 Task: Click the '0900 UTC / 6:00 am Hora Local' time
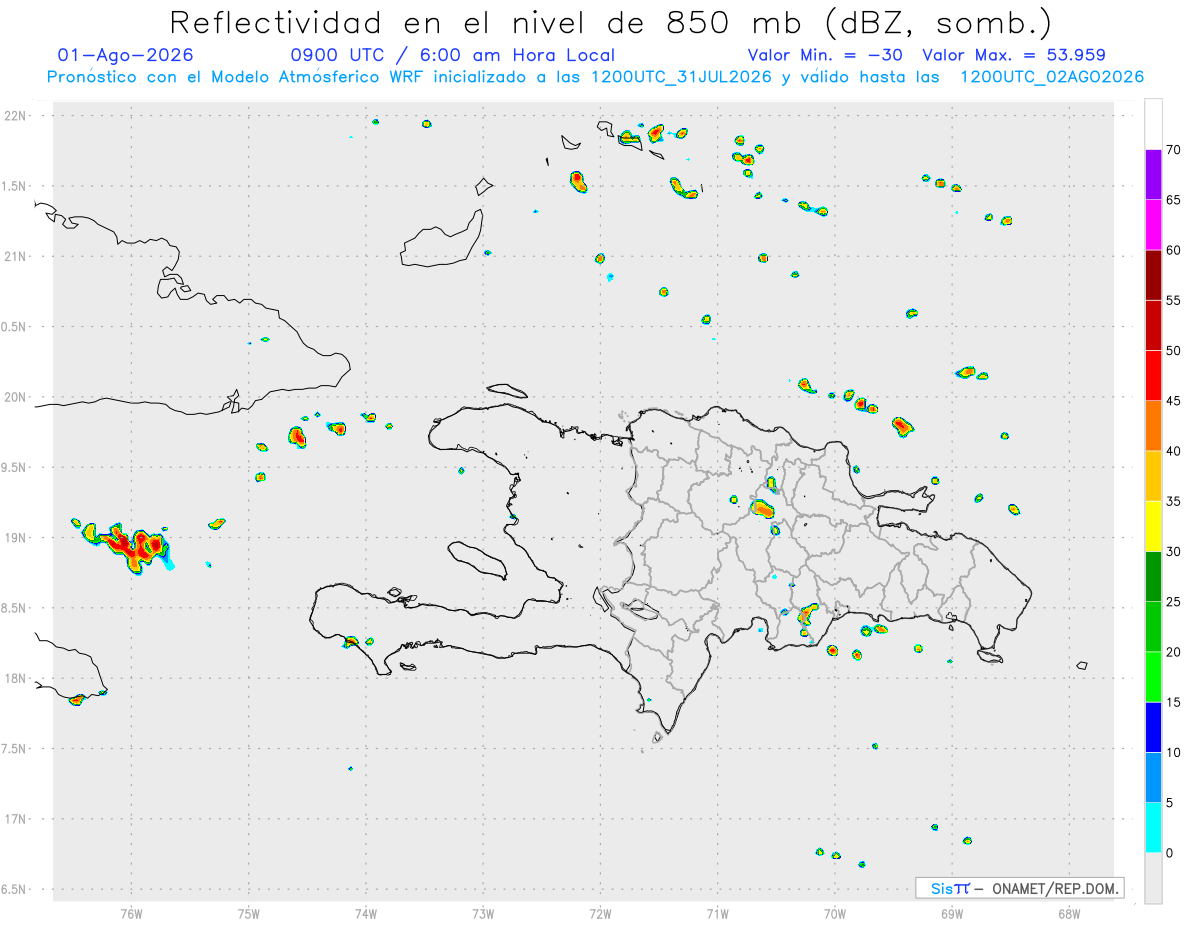(x=453, y=55)
